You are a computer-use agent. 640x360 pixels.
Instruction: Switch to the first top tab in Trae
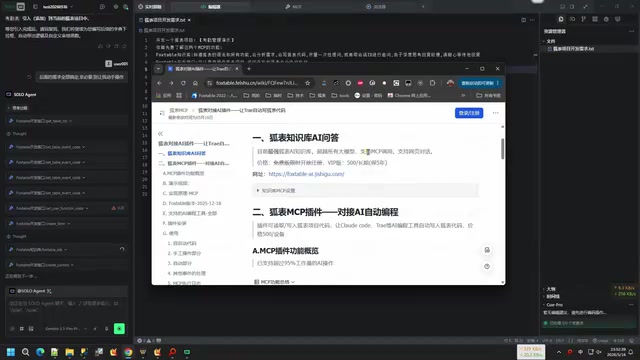pos(150,7)
